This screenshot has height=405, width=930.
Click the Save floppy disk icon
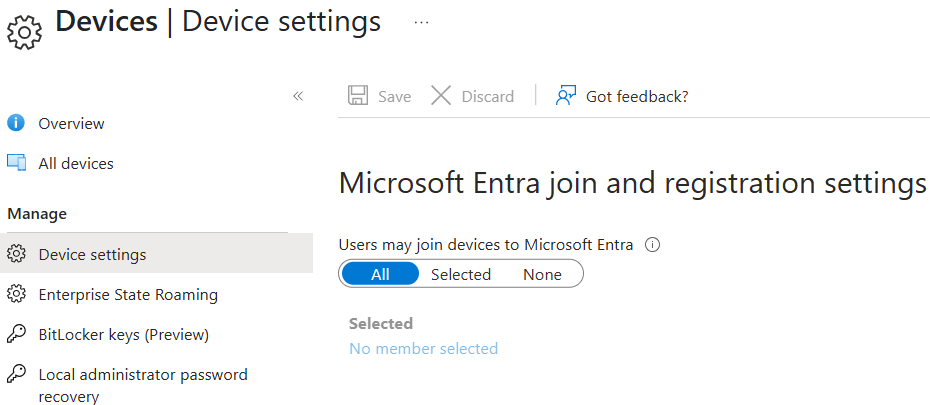click(x=358, y=95)
